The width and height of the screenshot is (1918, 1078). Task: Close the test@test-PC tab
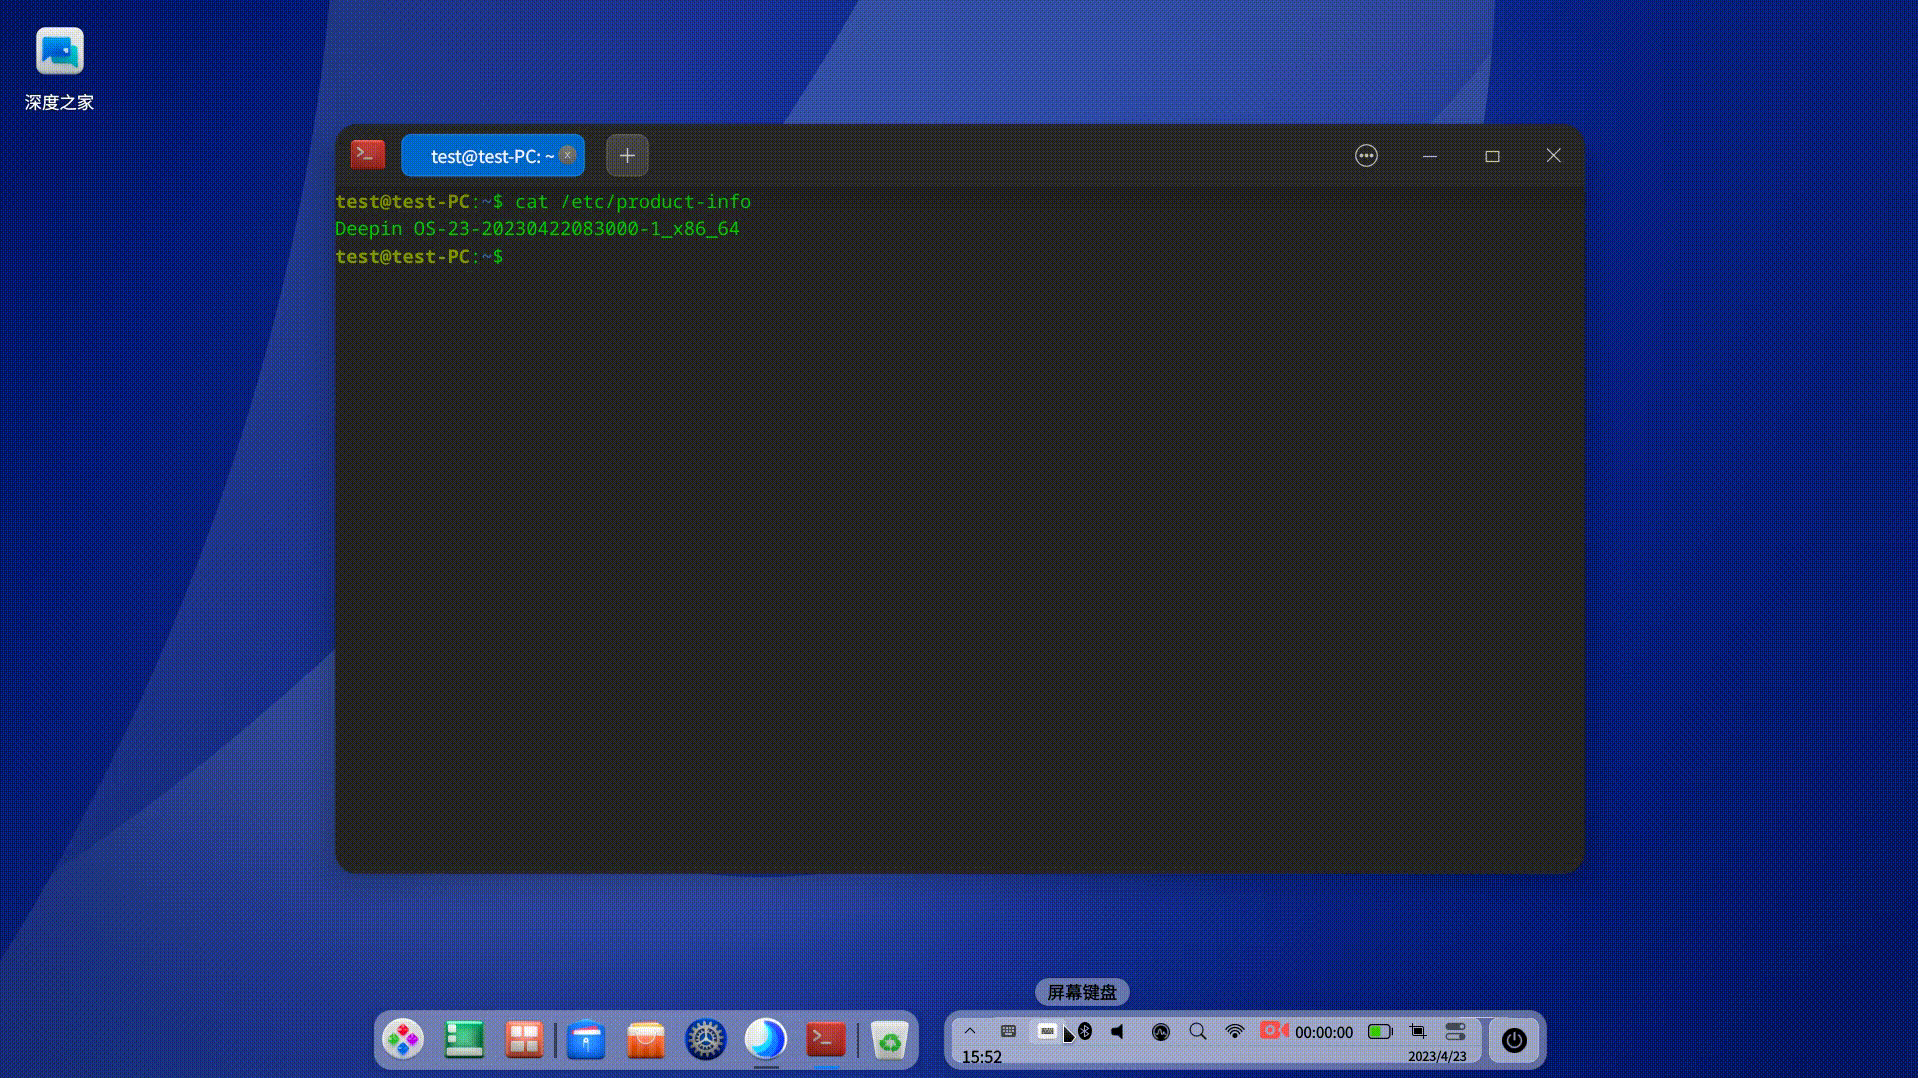(567, 155)
